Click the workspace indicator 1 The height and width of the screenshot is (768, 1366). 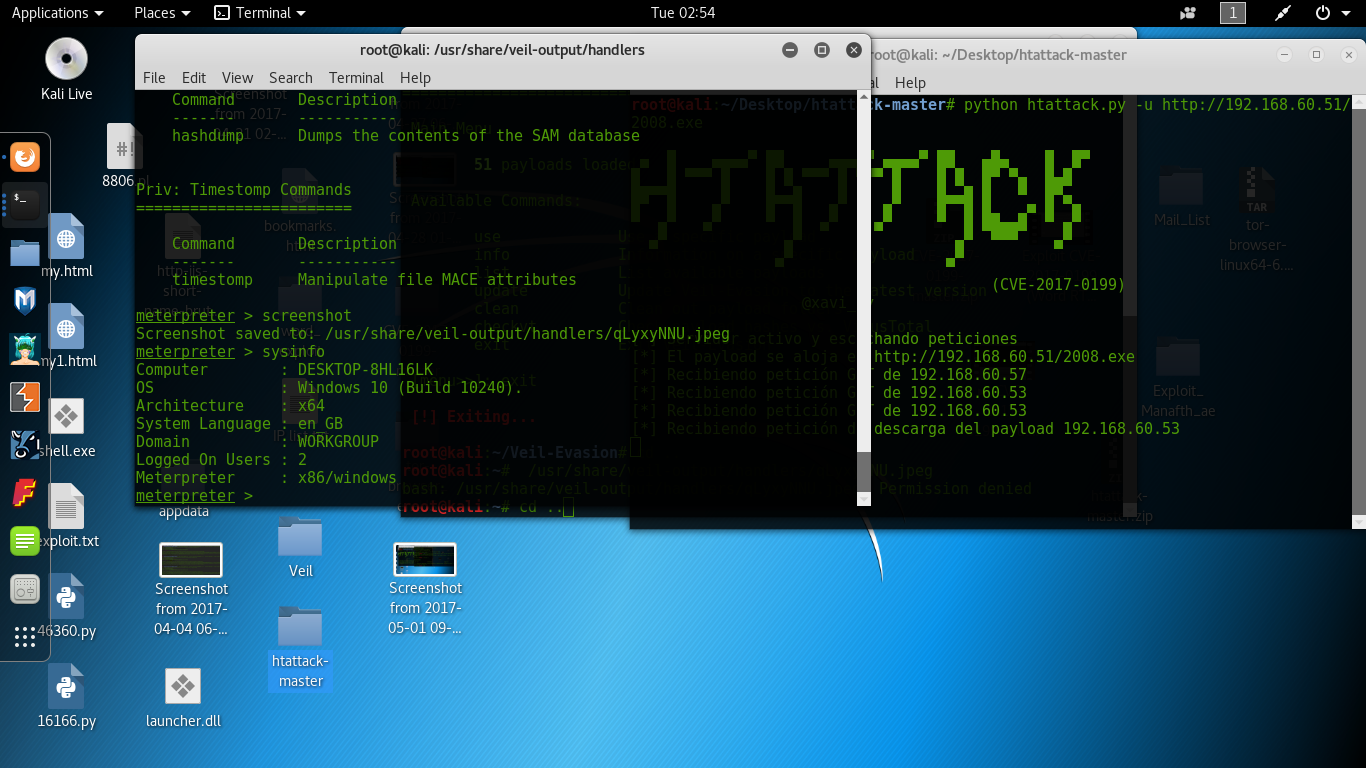click(x=1233, y=13)
